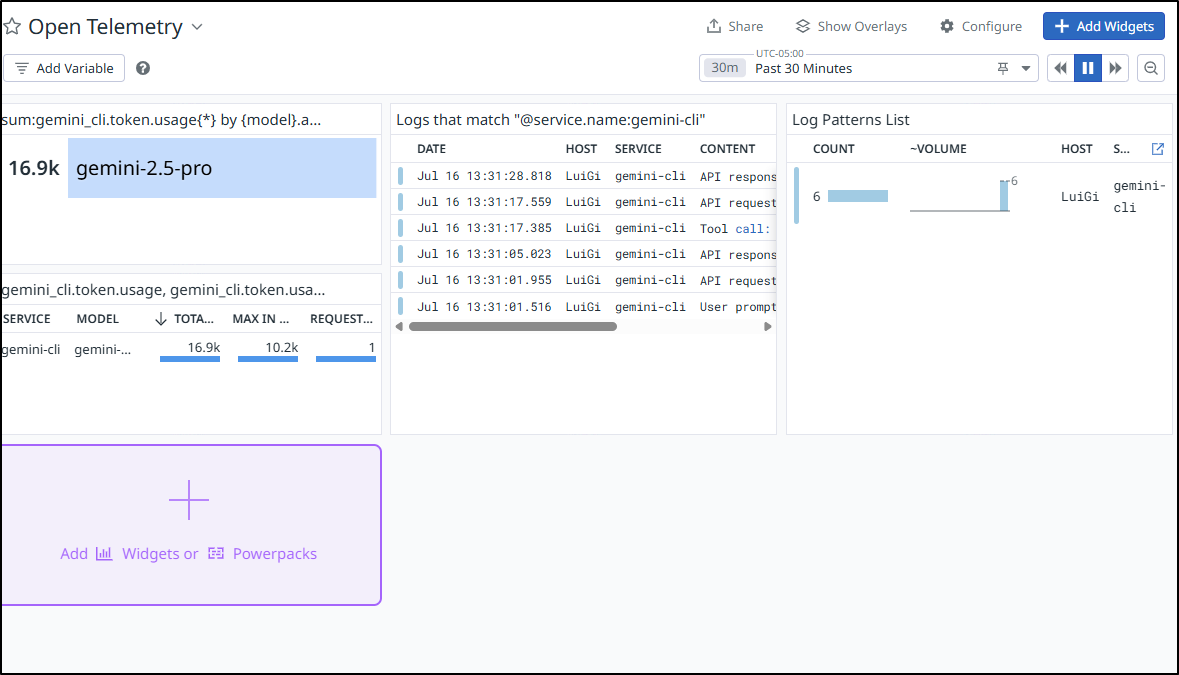This screenshot has width=1179, height=675.
Task: Open the help question mark icon
Action: coord(143,68)
